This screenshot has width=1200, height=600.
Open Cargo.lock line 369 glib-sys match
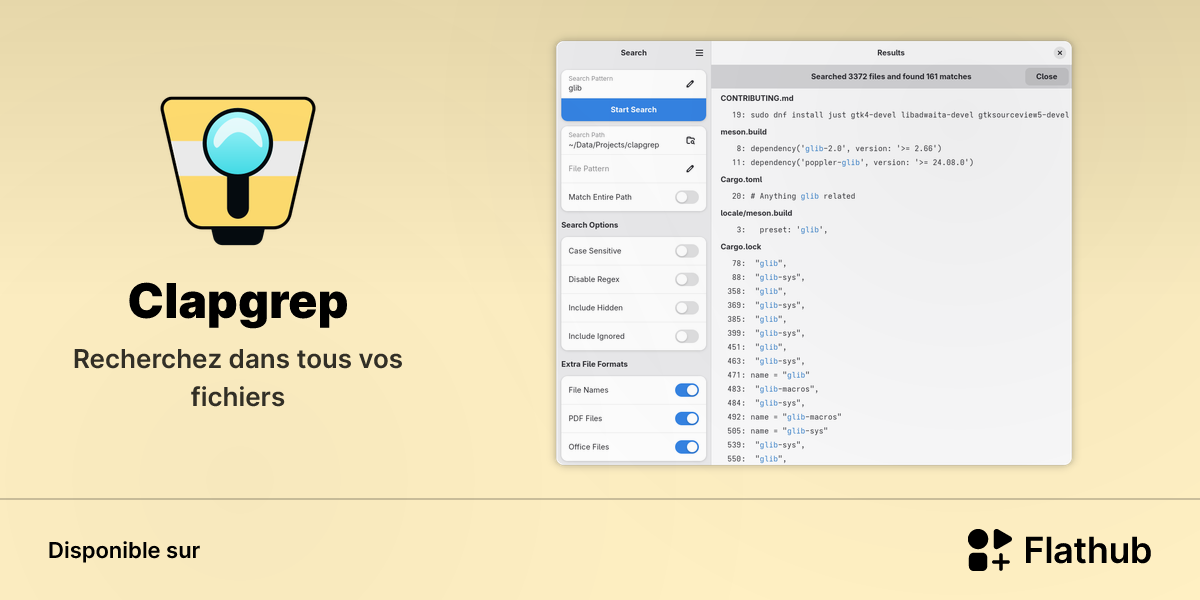click(x=766, y=305)
